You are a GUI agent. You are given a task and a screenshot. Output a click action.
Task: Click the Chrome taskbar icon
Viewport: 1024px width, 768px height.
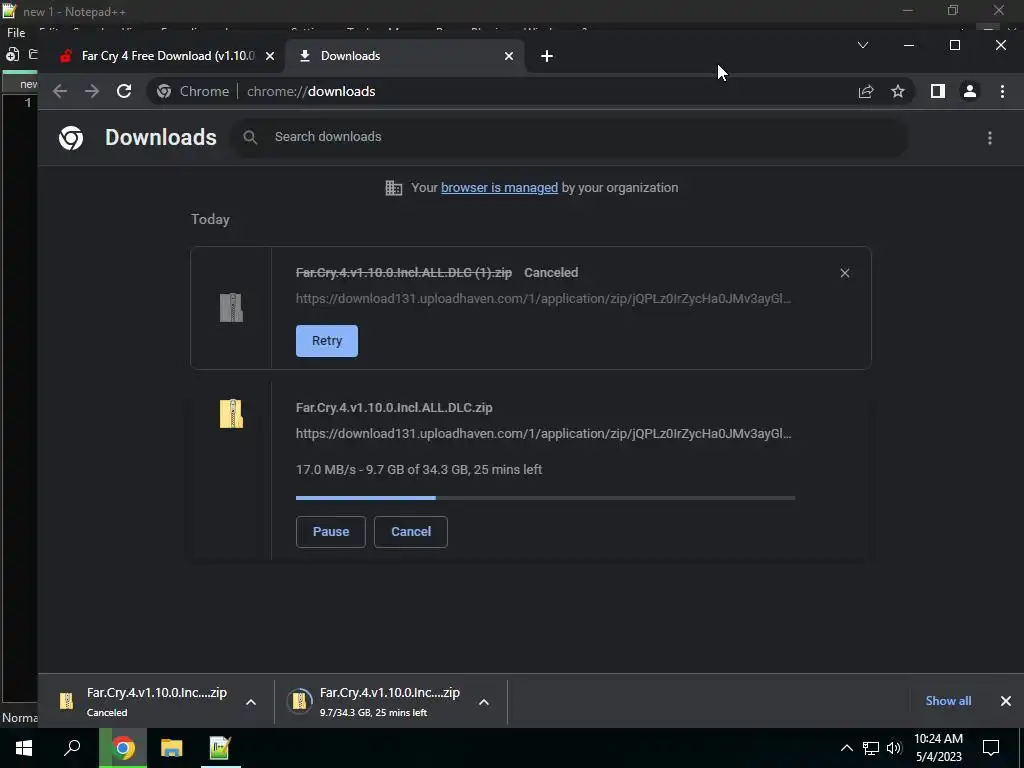pyautogui.click(x=123, y=748)
